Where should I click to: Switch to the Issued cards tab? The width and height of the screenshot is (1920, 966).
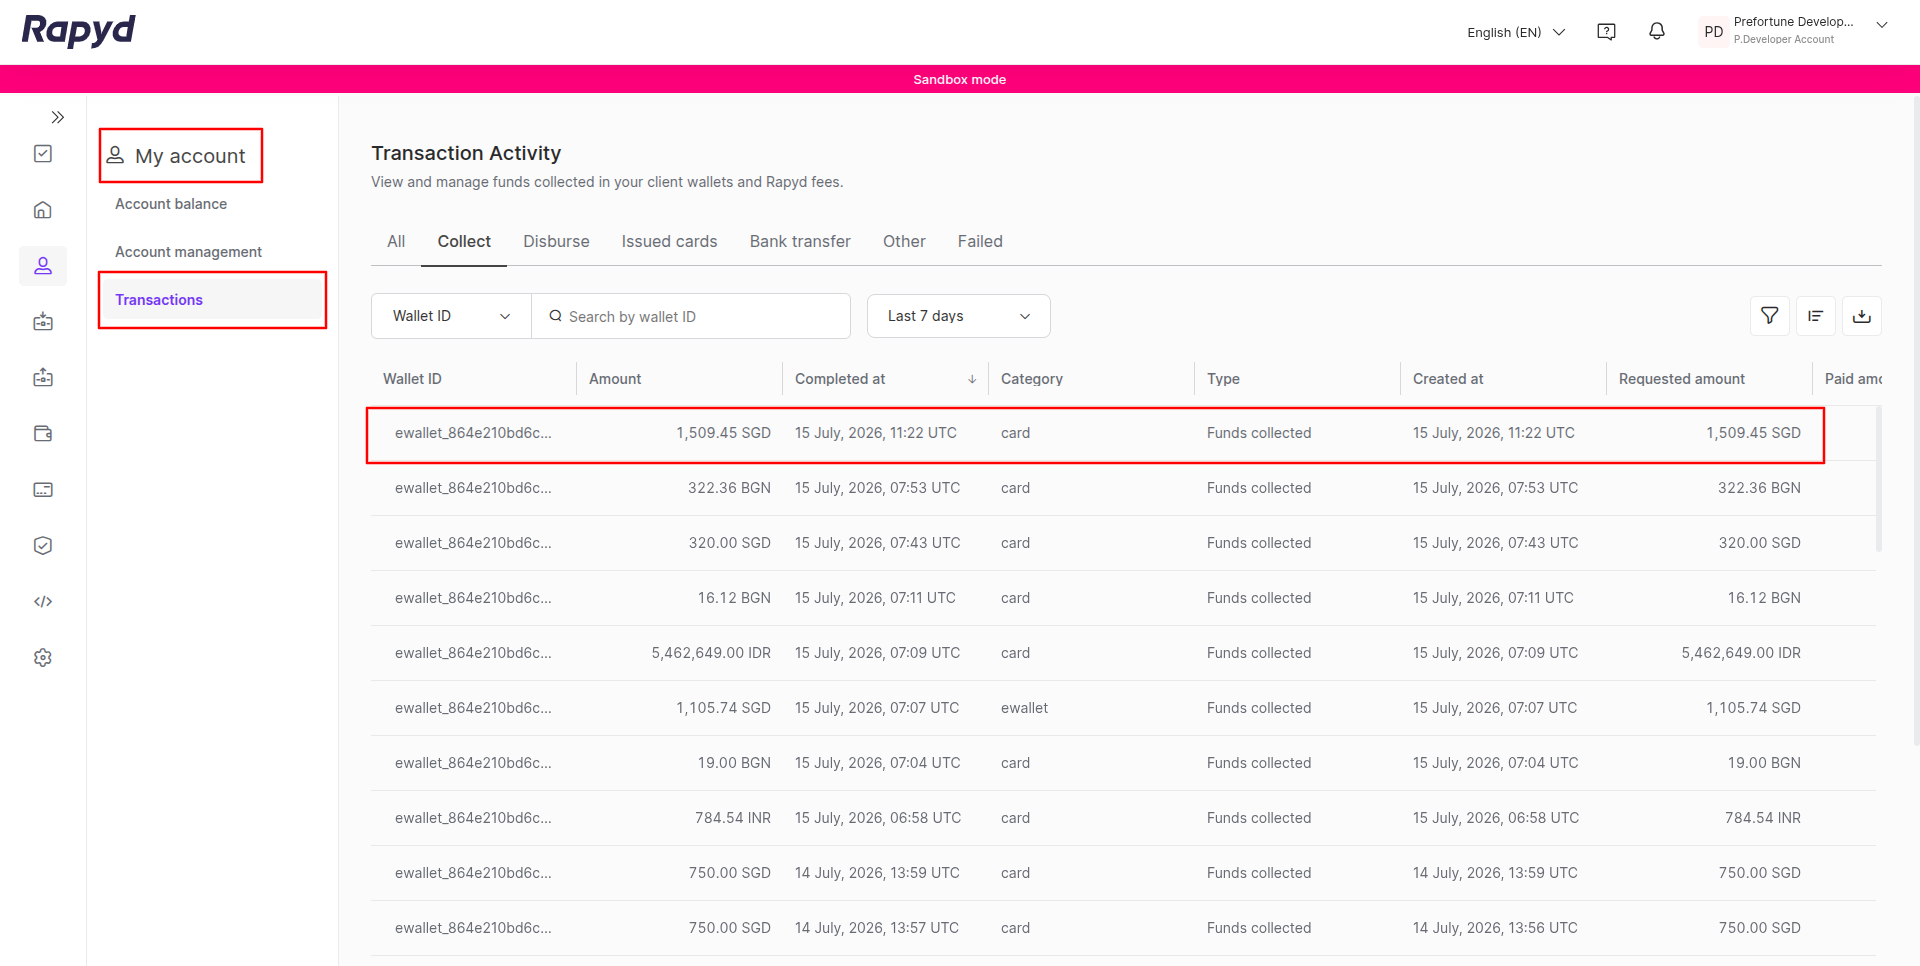pos(670,241)
